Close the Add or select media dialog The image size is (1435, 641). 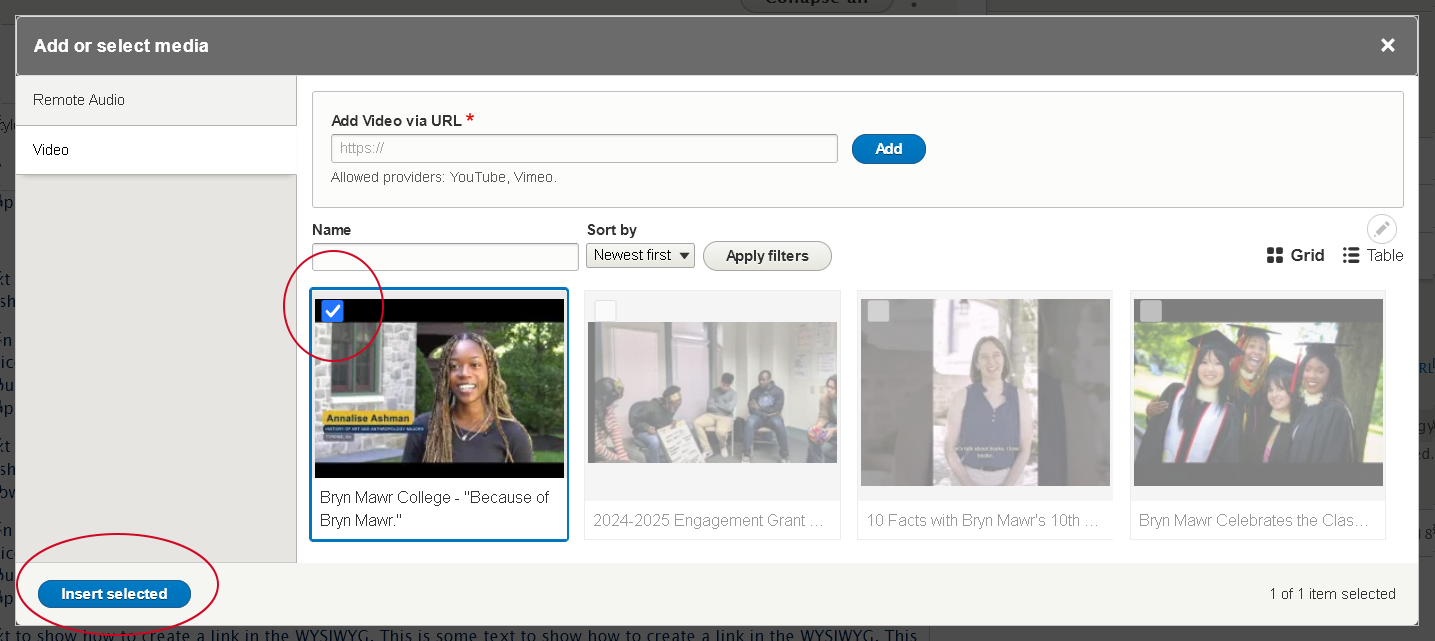1387,45
